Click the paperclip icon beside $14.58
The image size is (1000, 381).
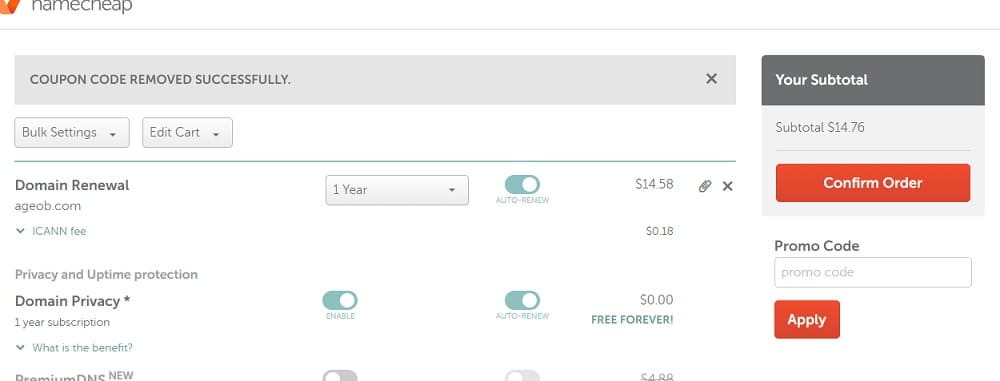tap(705, 186)
